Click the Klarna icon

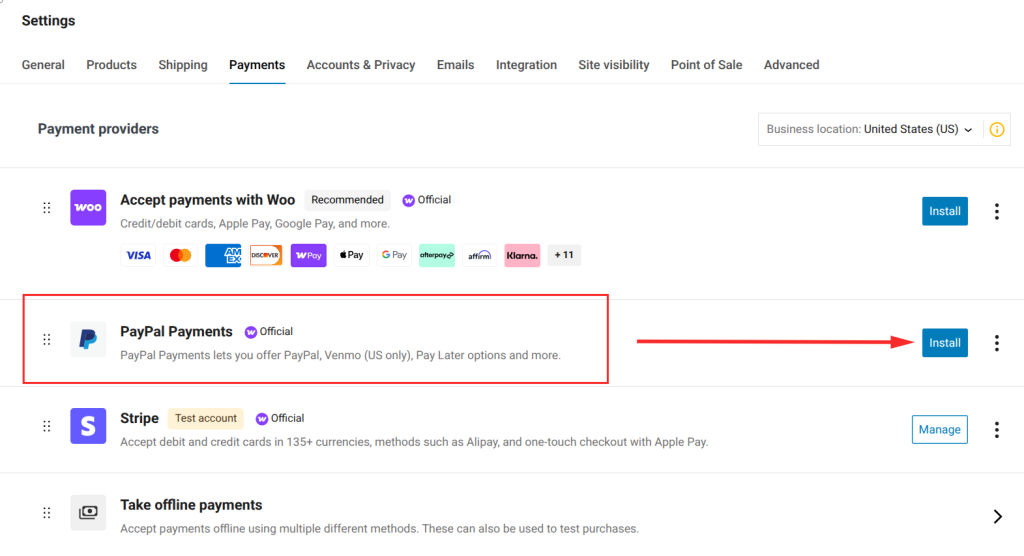click(522, 255)
